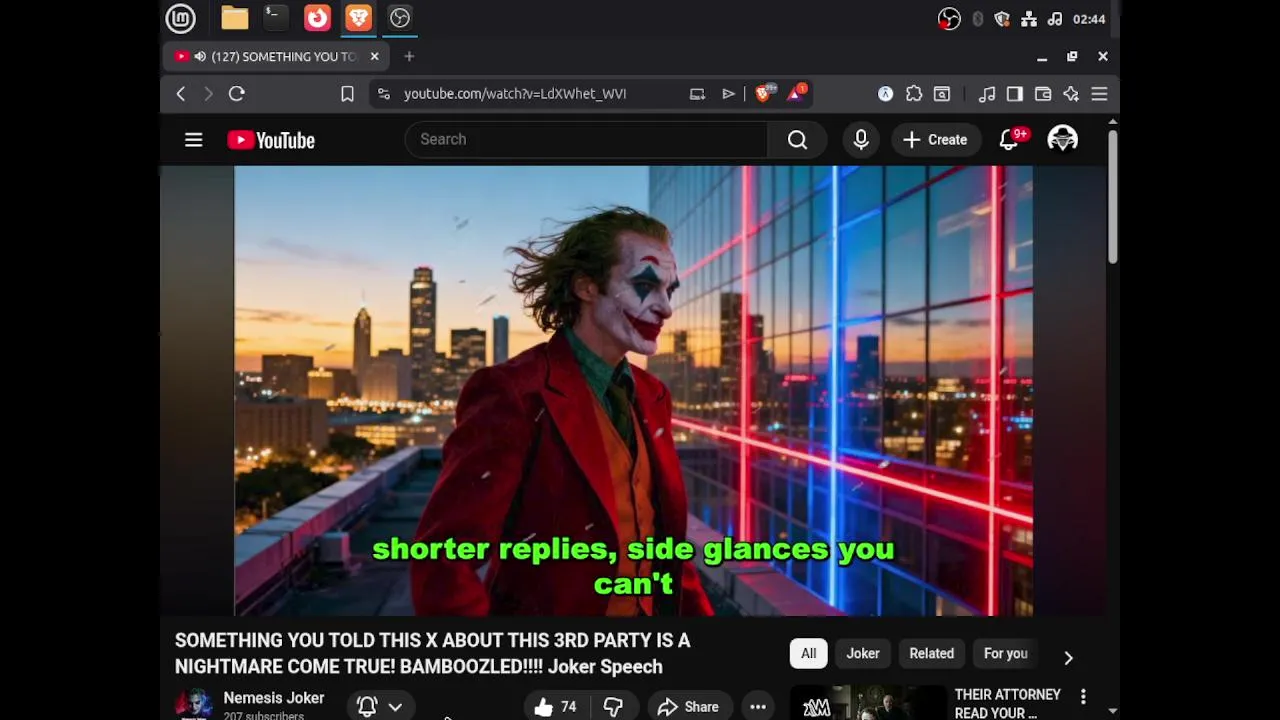This screenshot has height=720, width=1280.
Task: Open a new browser tab
Action: [x=409, y=56]
